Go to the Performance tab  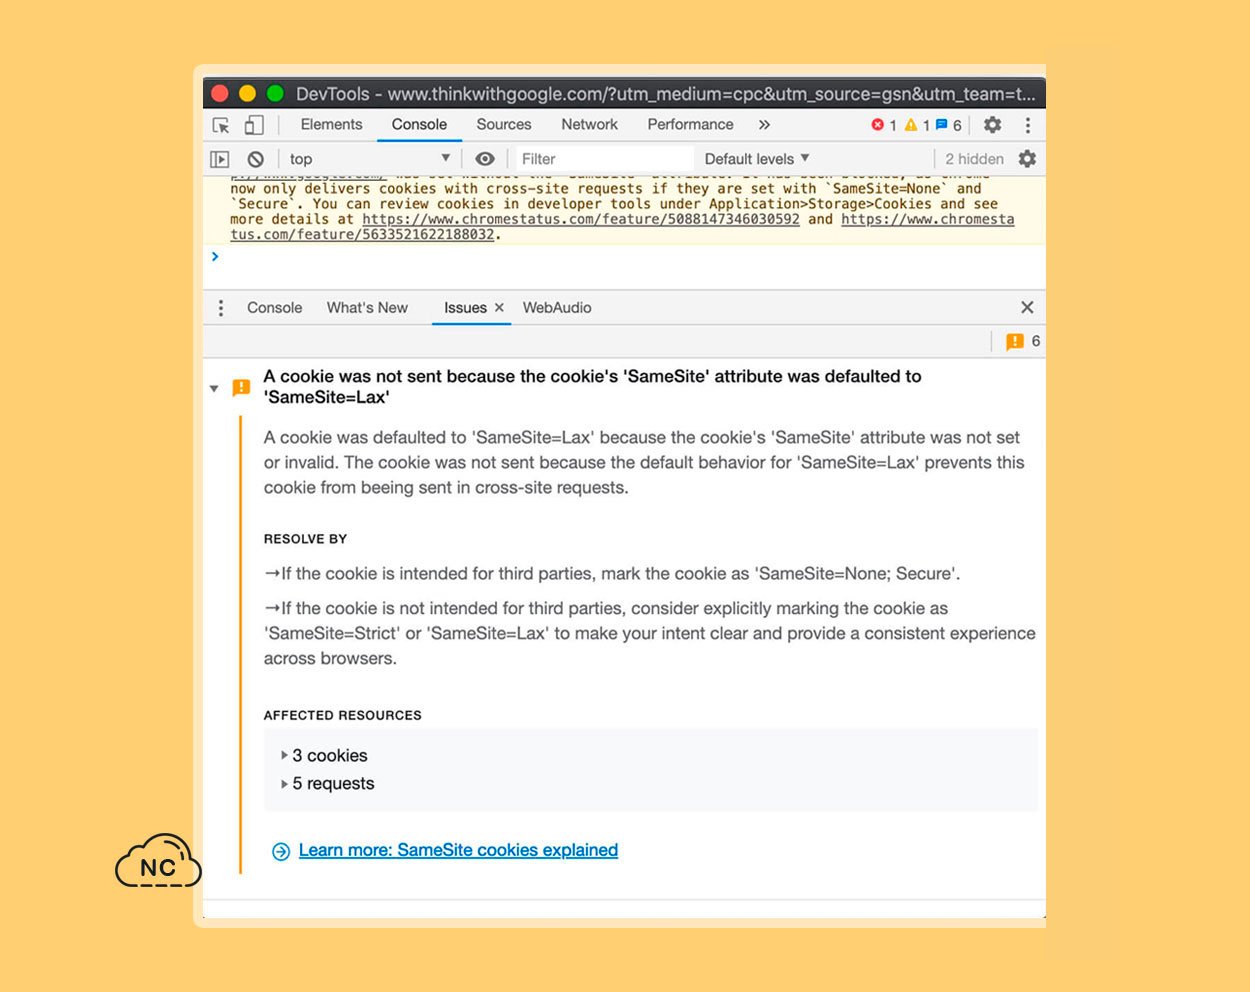point(690,124)
